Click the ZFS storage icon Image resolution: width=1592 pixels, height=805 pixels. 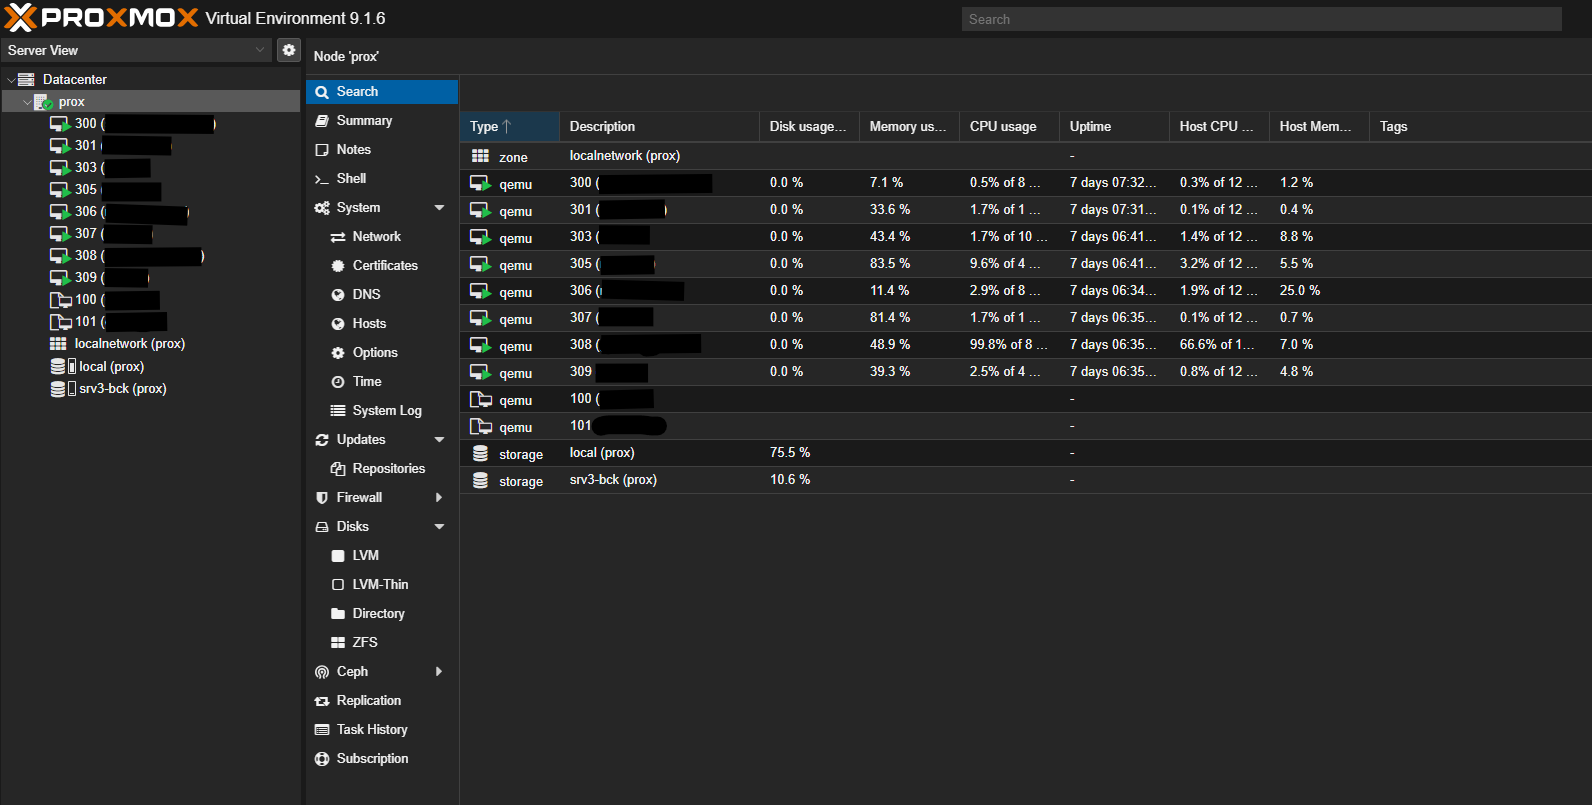[x=338, y=643]
